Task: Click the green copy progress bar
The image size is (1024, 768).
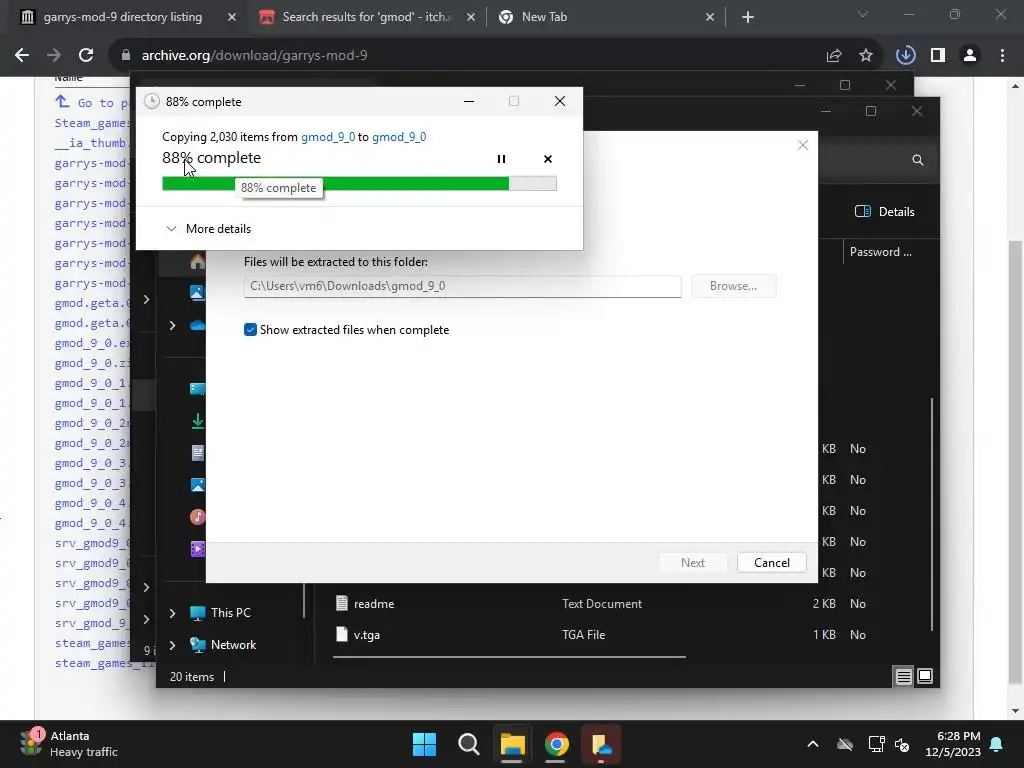Action: [359, 184]
